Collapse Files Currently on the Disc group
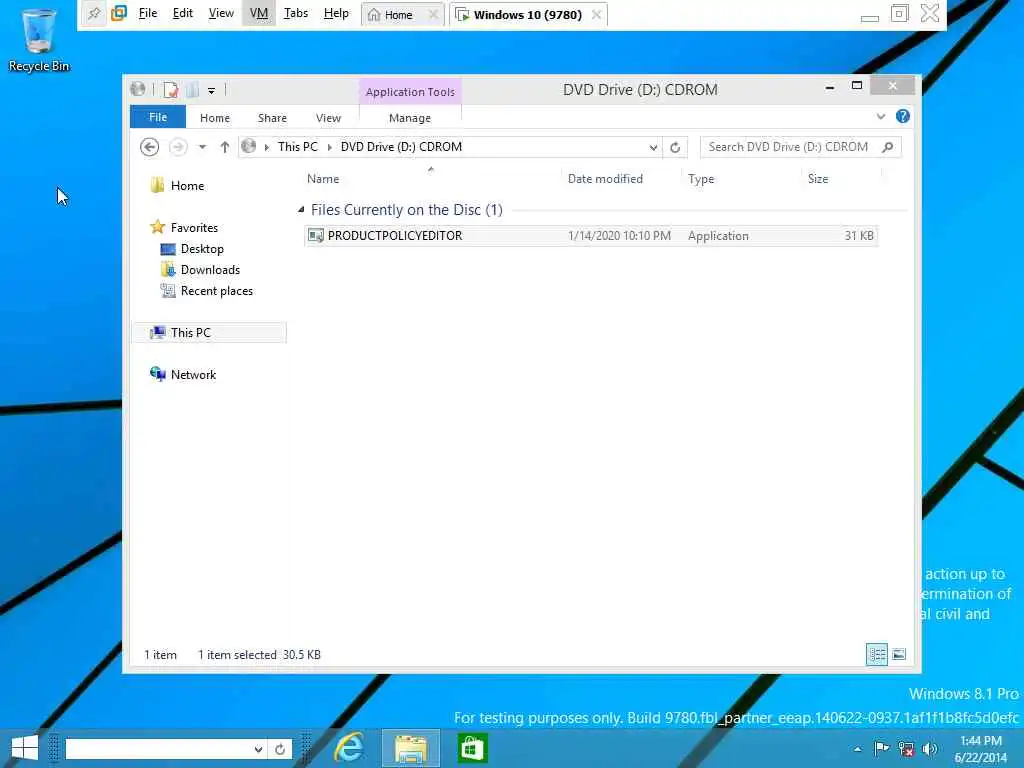This screenshot has width=1024, height=768. [x=300, y=210]
